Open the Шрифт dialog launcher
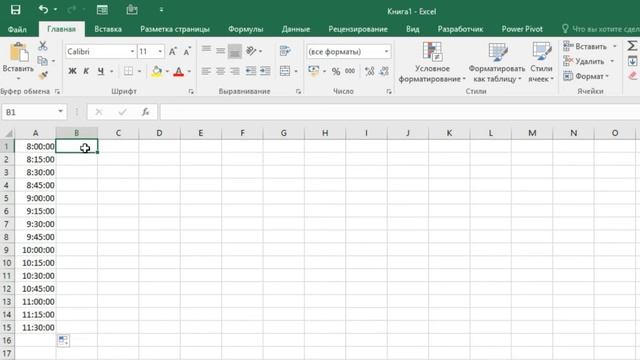640x360 pixels. (x=191, y=92)
